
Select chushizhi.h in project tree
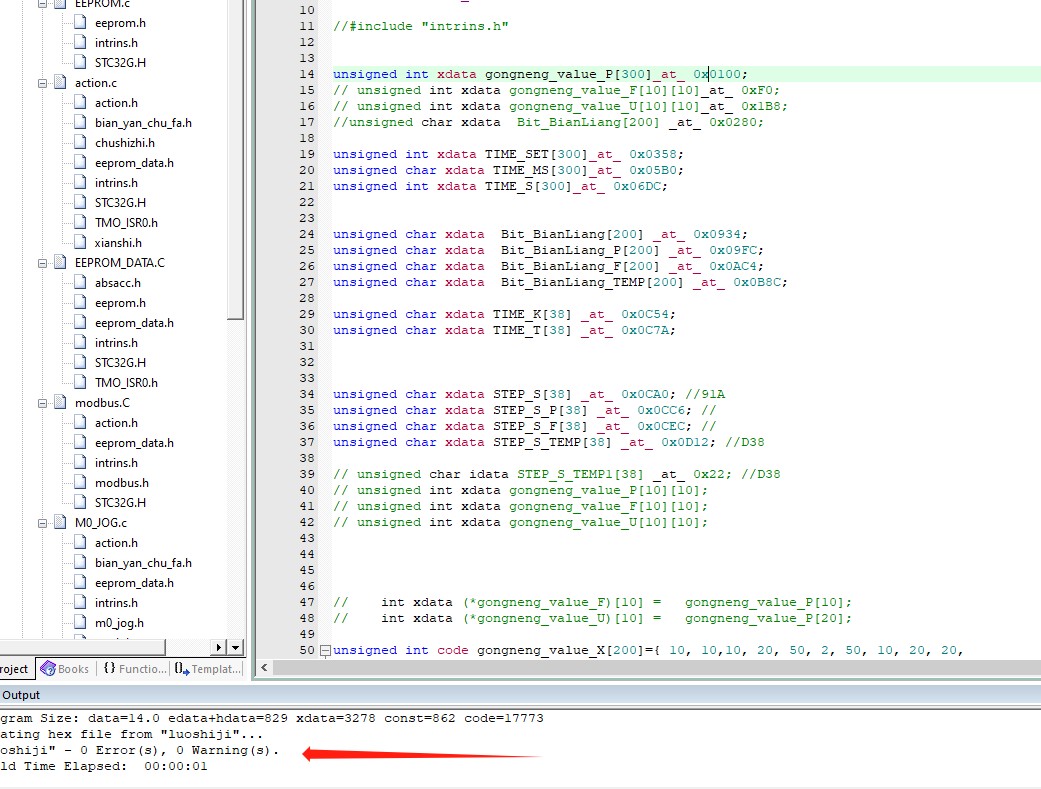pos(124,143)
